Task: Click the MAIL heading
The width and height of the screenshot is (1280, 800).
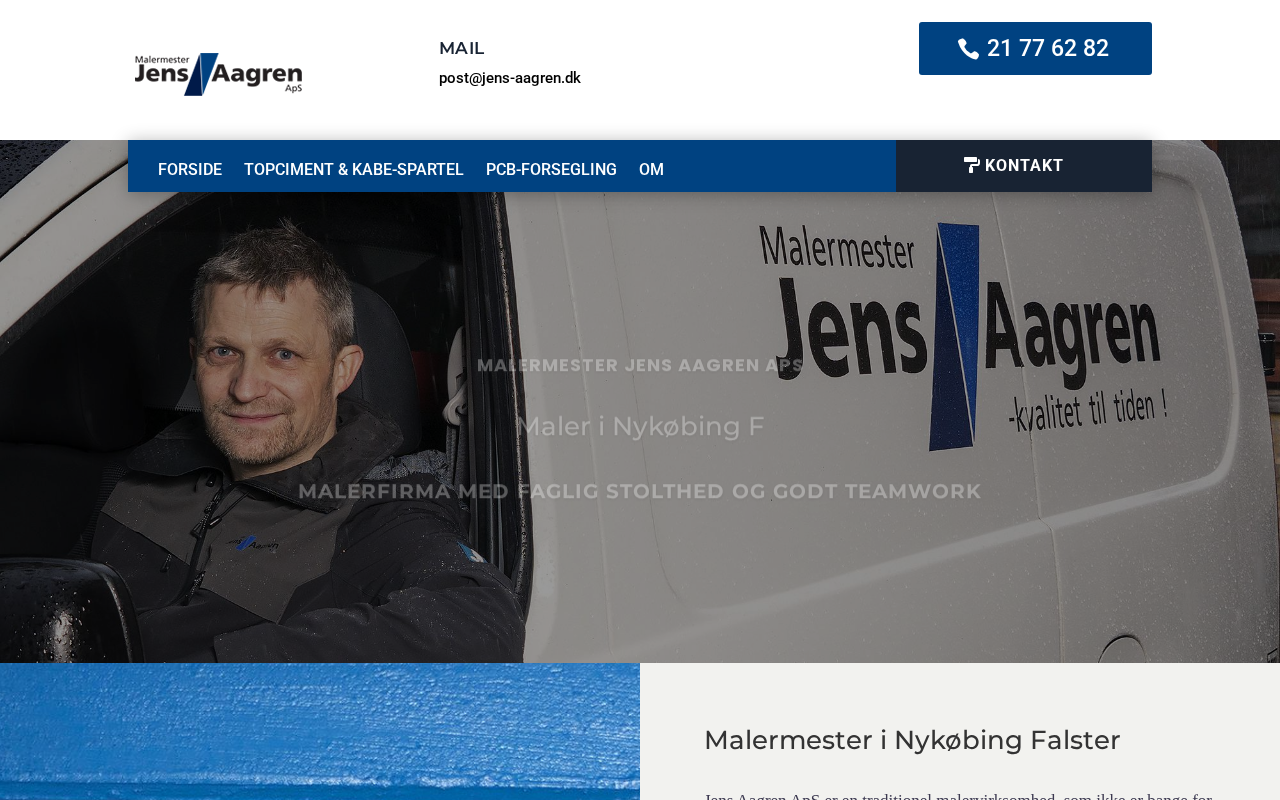Action: coord(461,48)
